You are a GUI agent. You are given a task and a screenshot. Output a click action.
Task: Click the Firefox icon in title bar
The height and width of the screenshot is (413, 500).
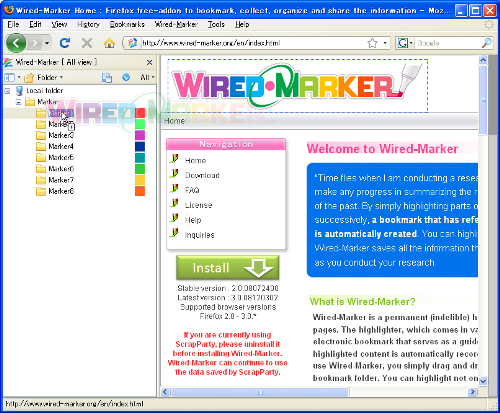coord(9,10)
